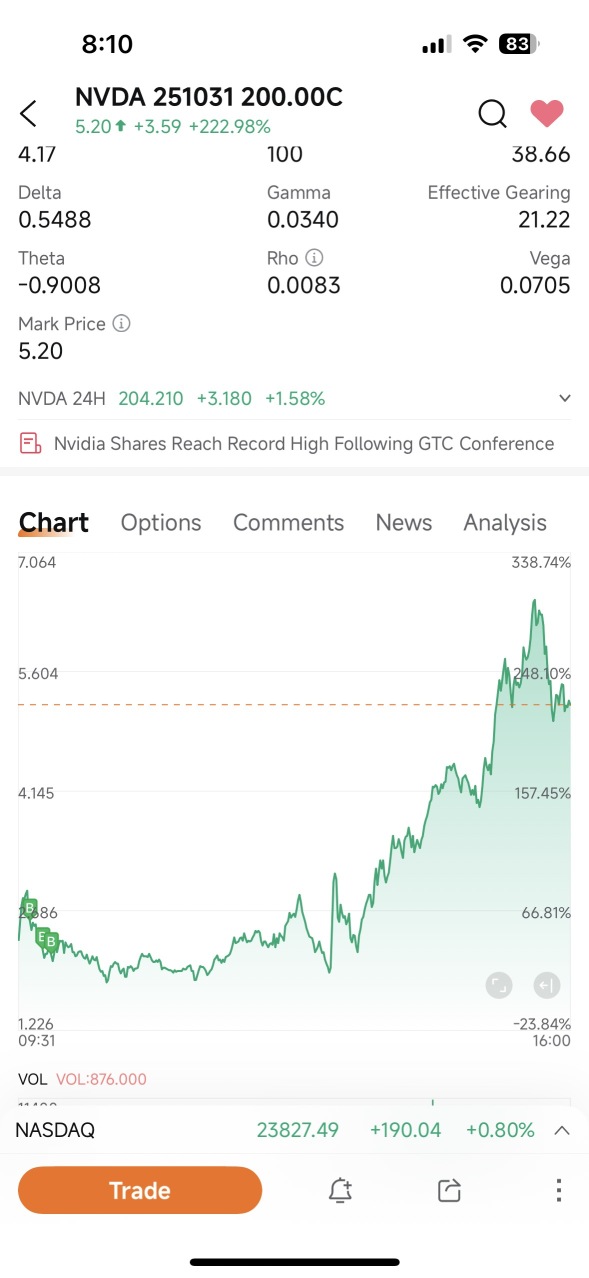Switch to the Comments tab

pyautogui.click(x=288, y=522)
